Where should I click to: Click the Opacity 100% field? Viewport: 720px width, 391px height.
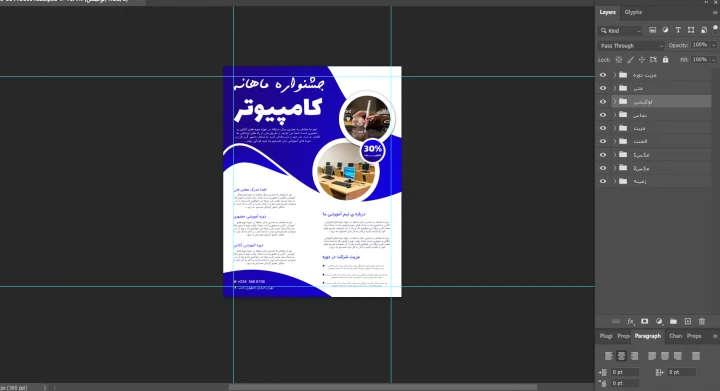point(700,45)
